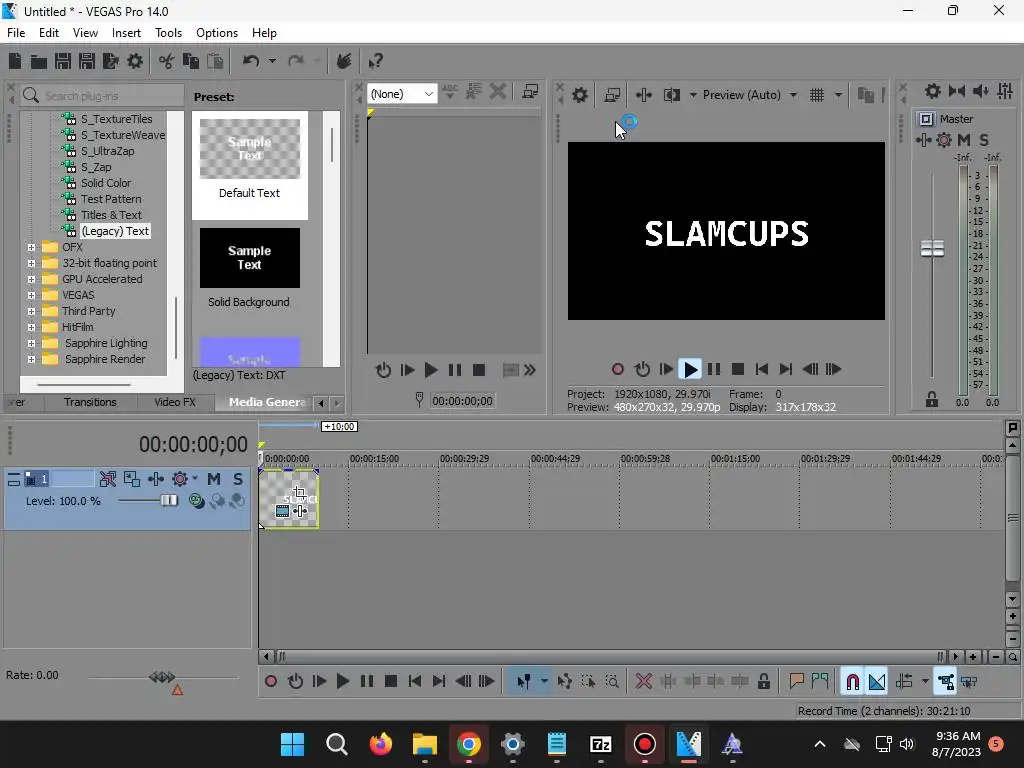Click the New project icon
The height and width of the screenshot is (768, 1024).
click(14, 61)
